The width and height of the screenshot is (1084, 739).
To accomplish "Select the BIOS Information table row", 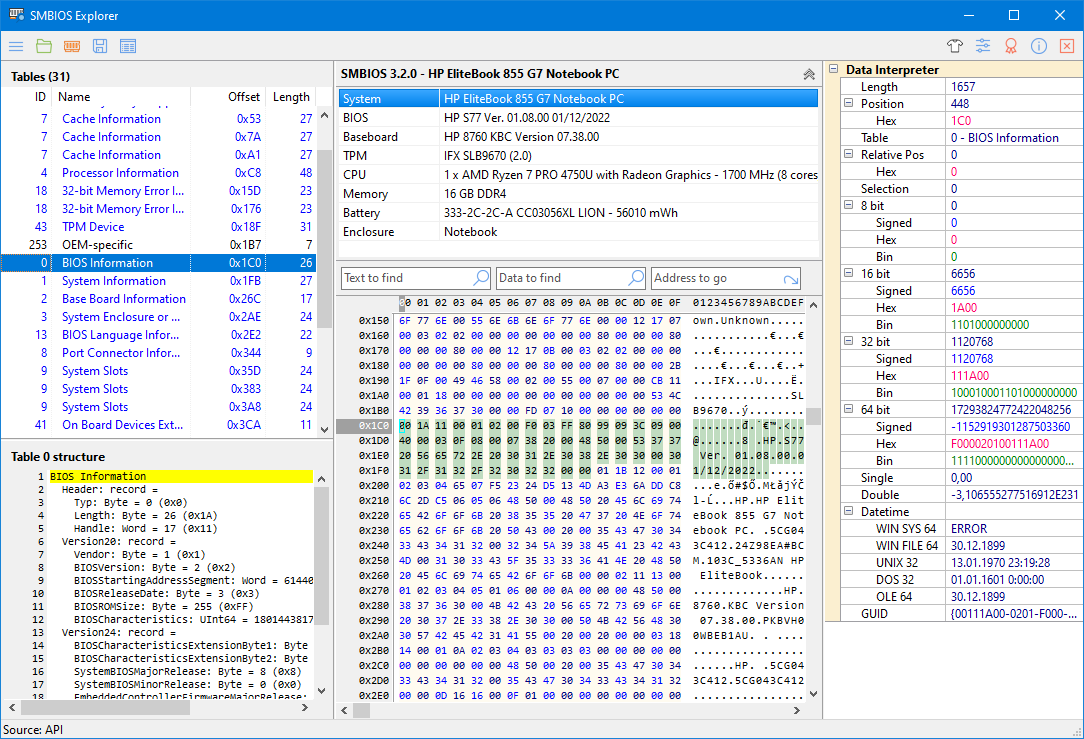I will 158,263.
